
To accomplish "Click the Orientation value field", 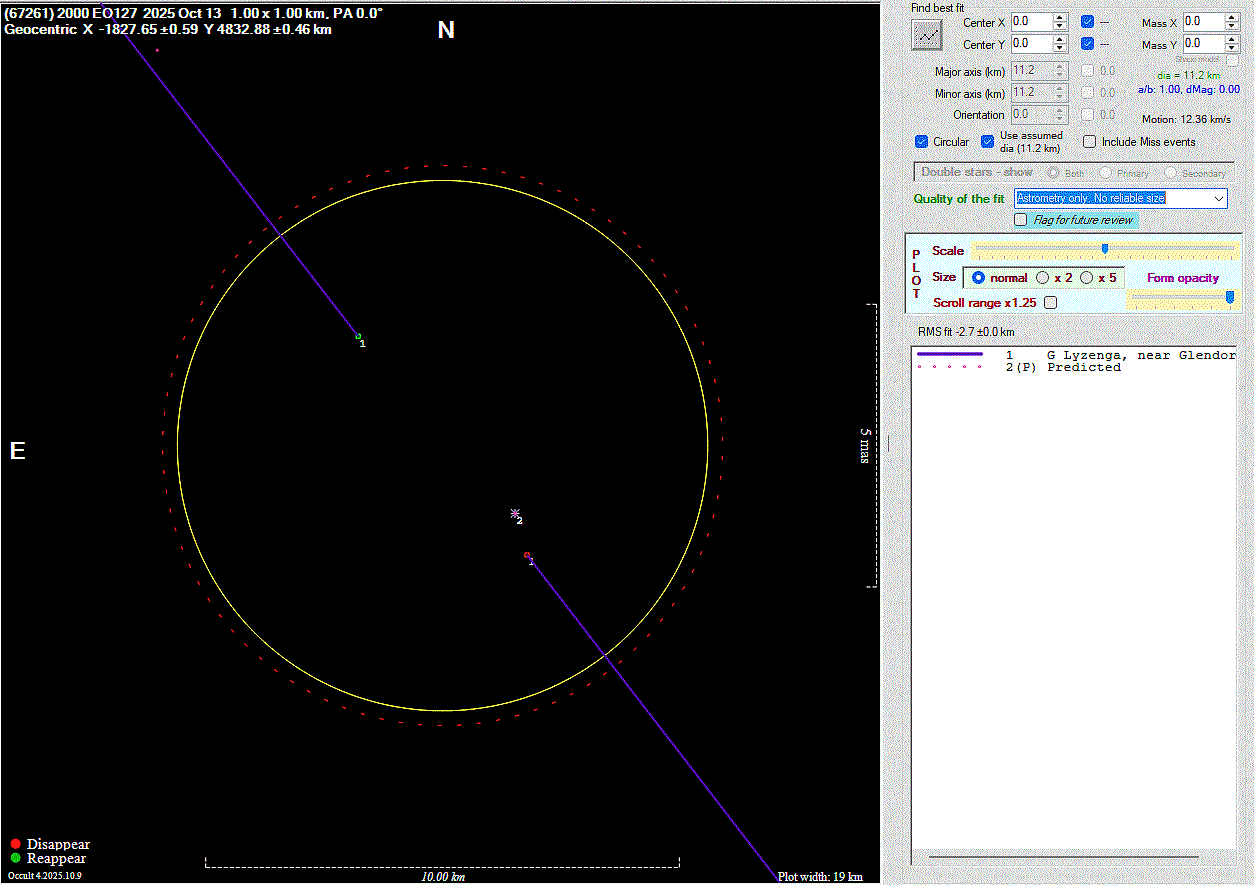I will 1031,115.
